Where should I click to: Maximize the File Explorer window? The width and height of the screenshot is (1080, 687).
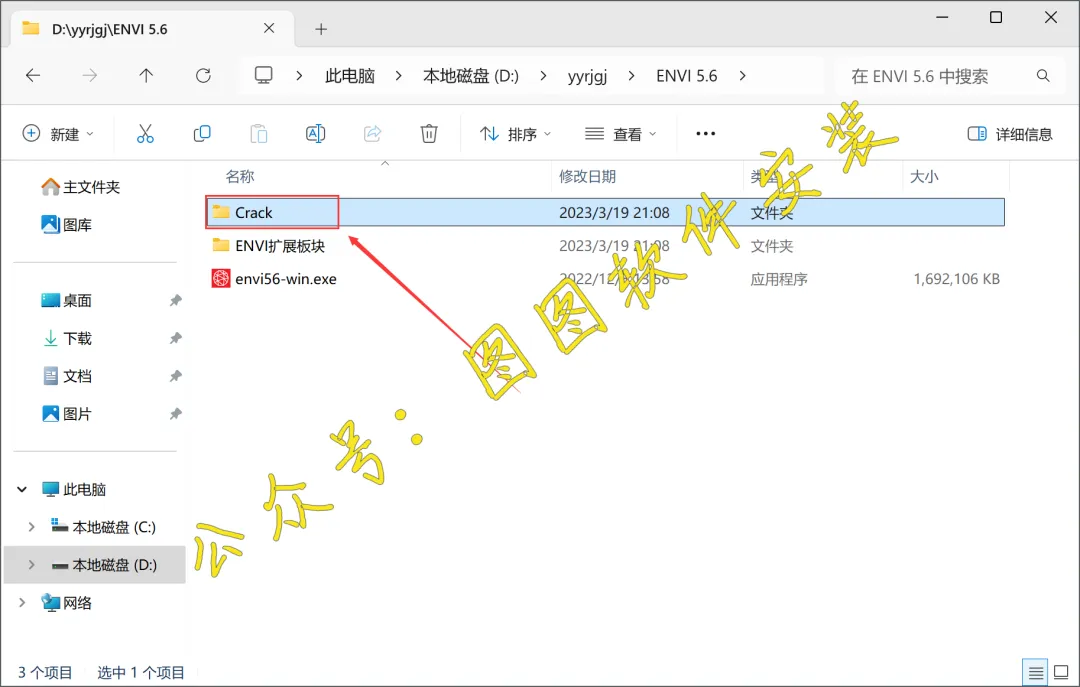point(996,17)
